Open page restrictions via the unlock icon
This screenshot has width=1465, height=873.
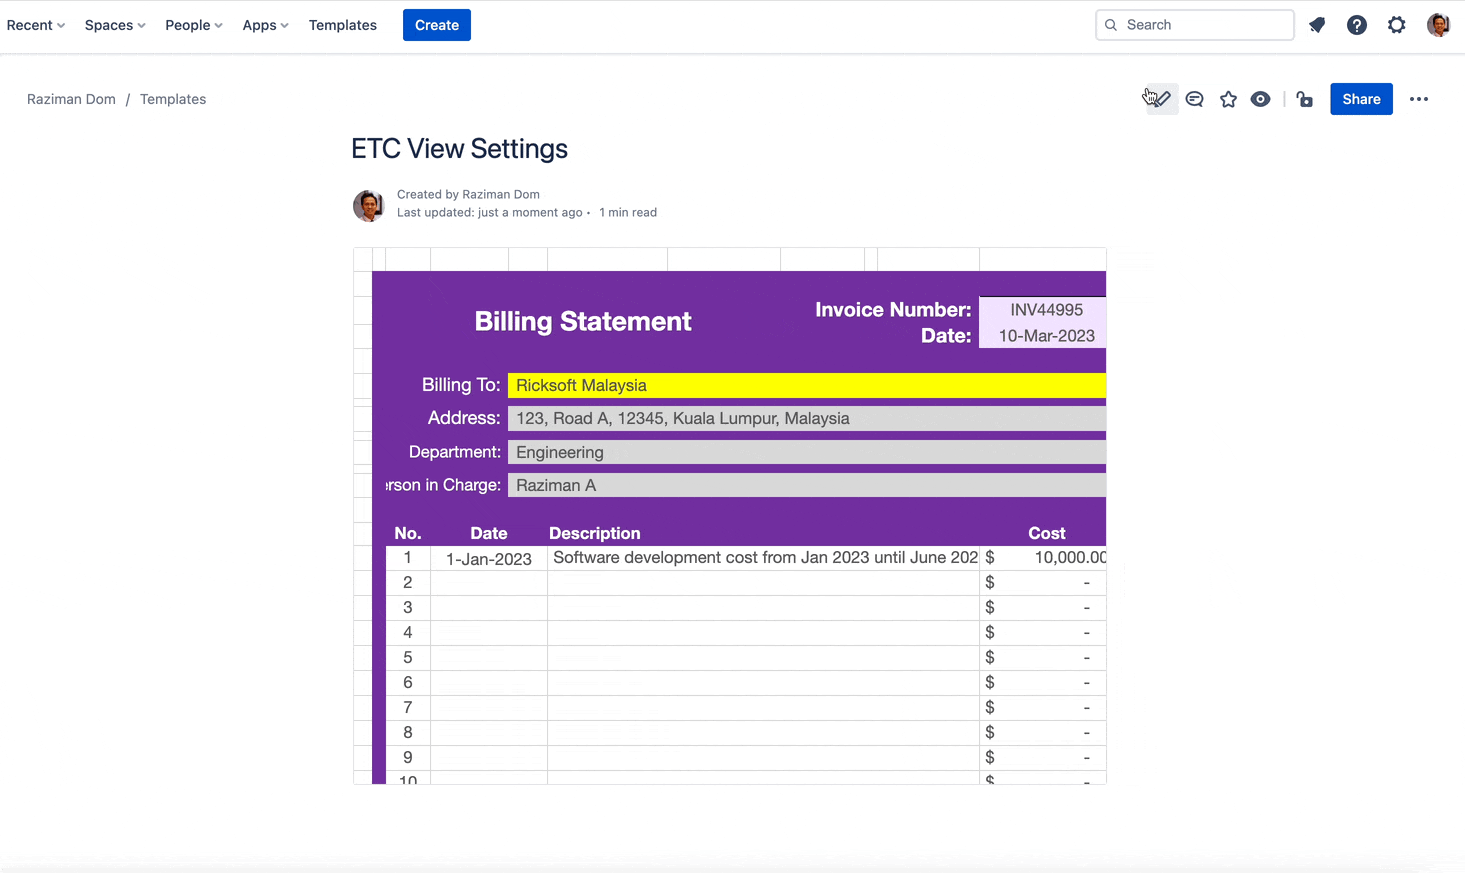click(1304, 98)
